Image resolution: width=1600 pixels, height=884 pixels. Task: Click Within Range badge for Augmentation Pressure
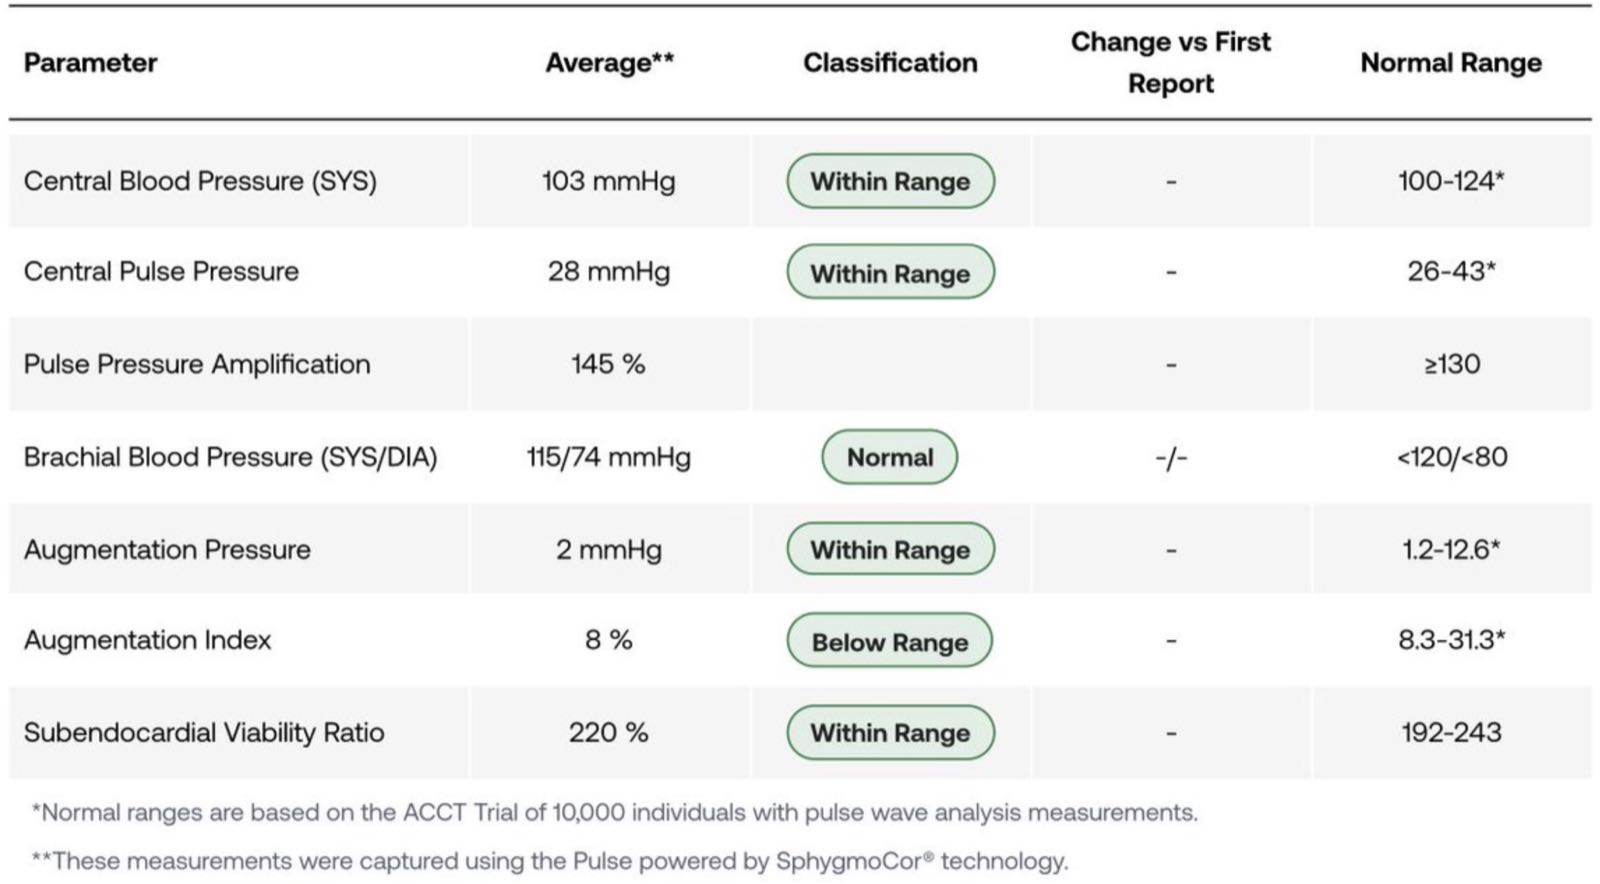890,549
